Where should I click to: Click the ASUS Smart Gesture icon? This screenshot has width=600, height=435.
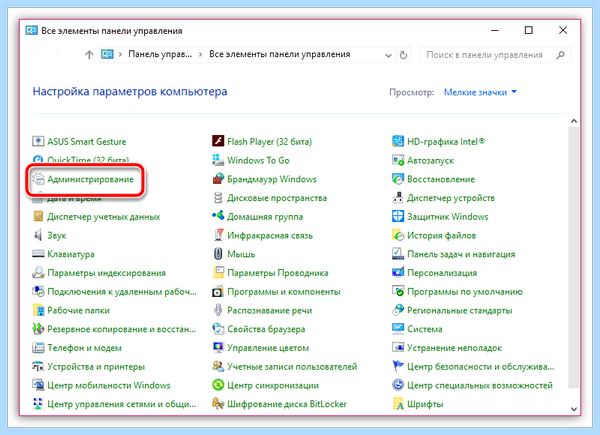point(38,142)
